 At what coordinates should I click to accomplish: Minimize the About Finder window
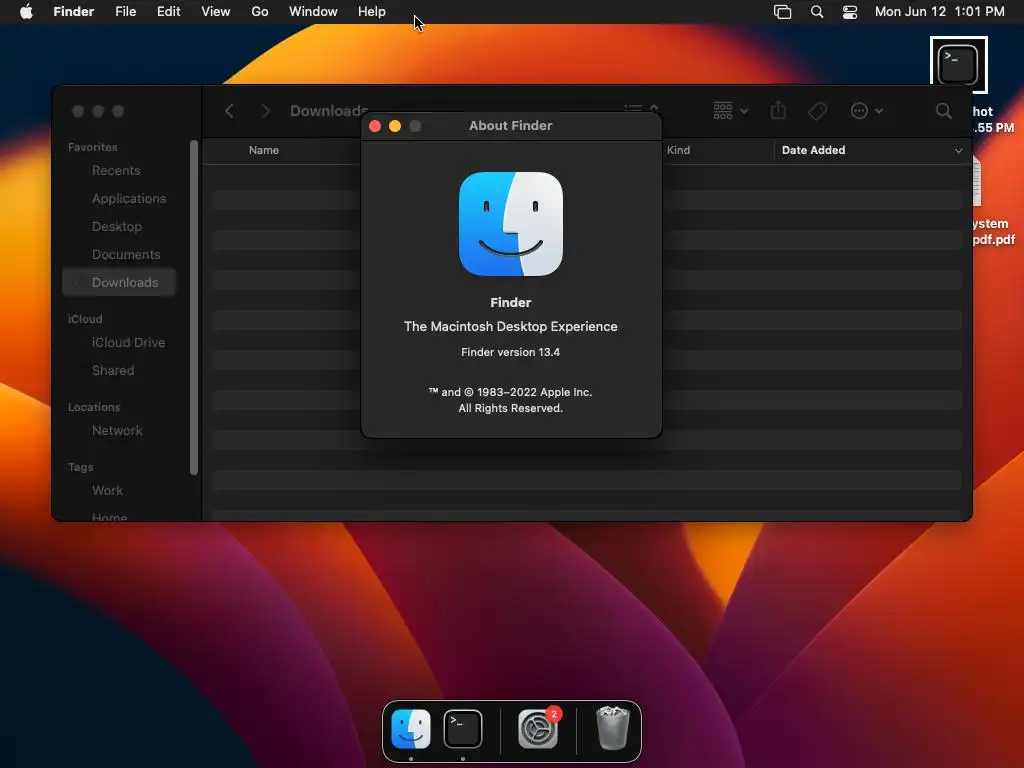pyautogui.click(x=395, y=126)
